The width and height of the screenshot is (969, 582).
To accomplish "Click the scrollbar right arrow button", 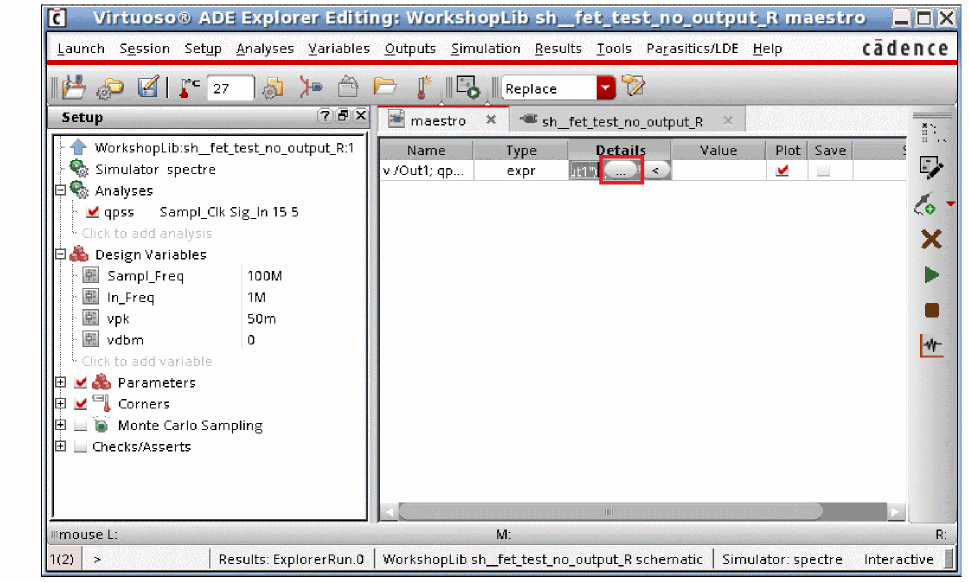I will click(896, 512).
